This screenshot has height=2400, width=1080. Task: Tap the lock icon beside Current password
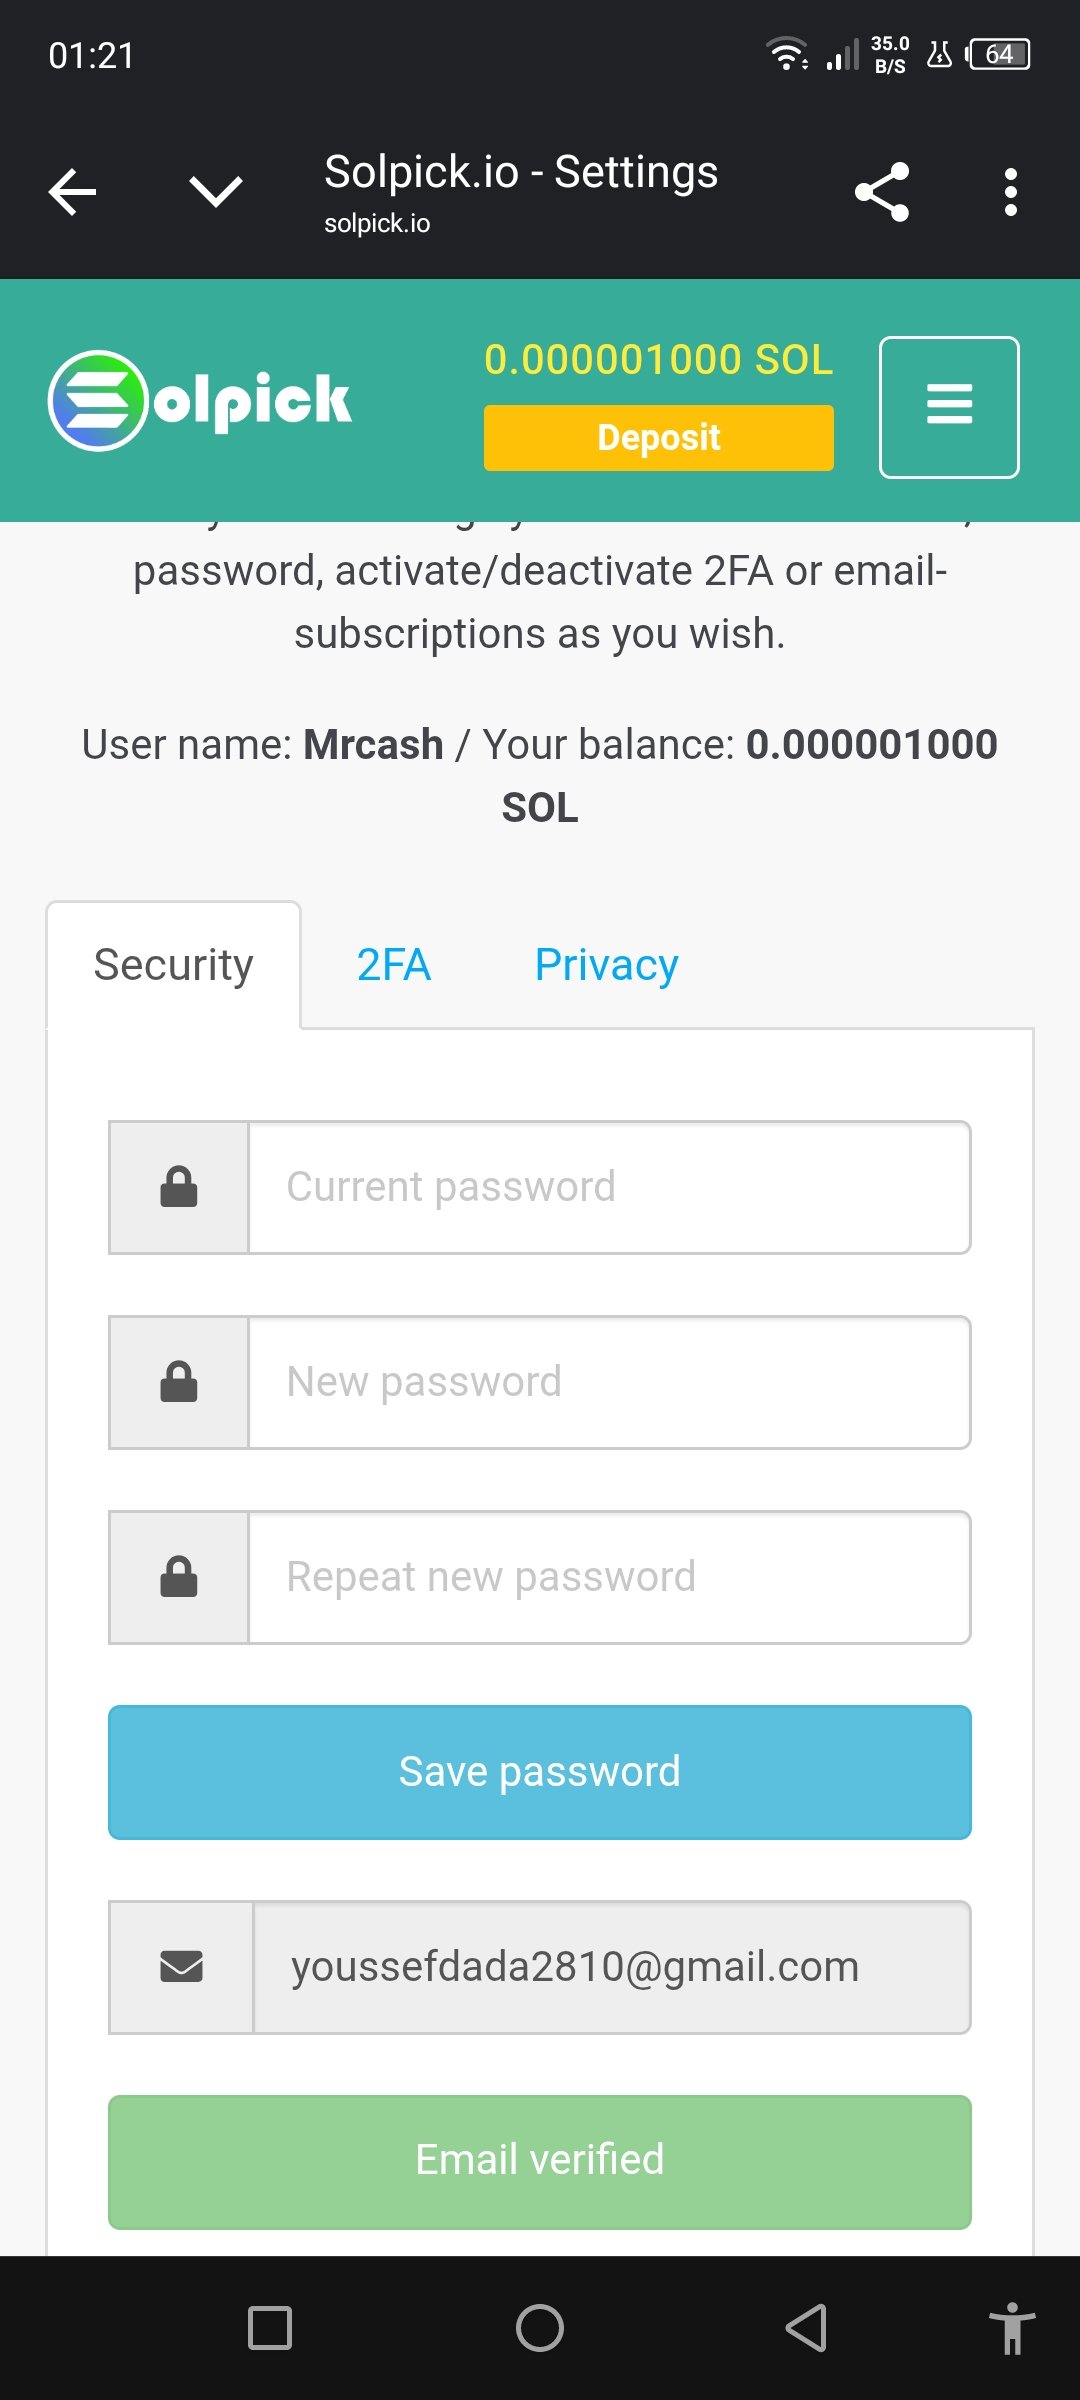point(179,1187)
